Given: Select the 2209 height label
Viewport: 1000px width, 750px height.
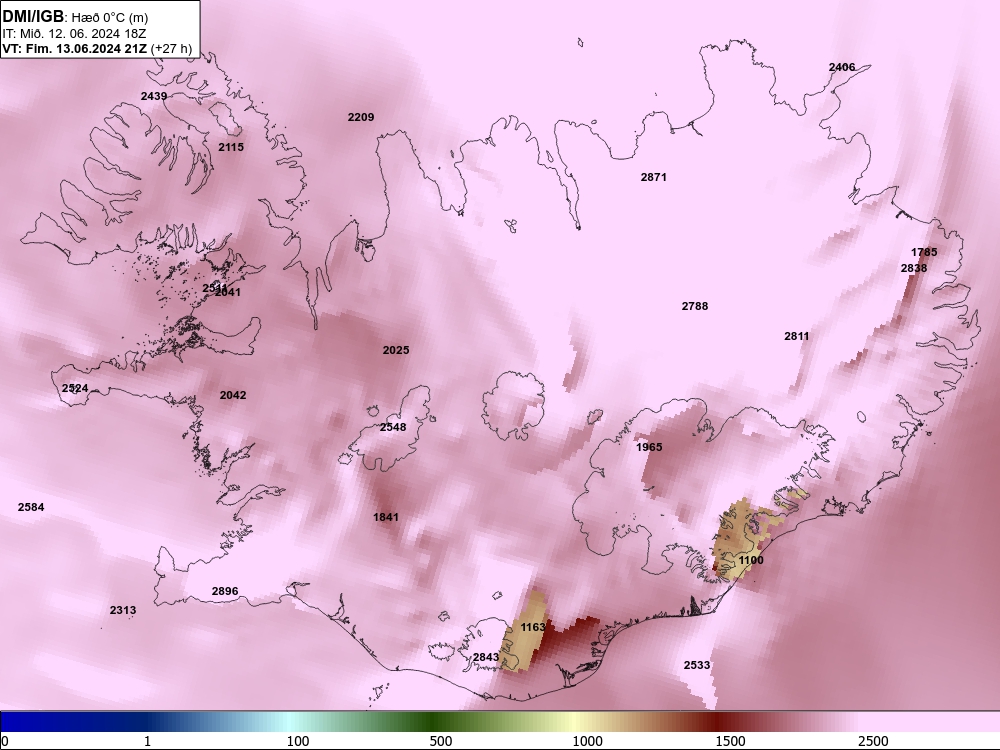Looking at the screenshot, I should (x=361, y=117).
